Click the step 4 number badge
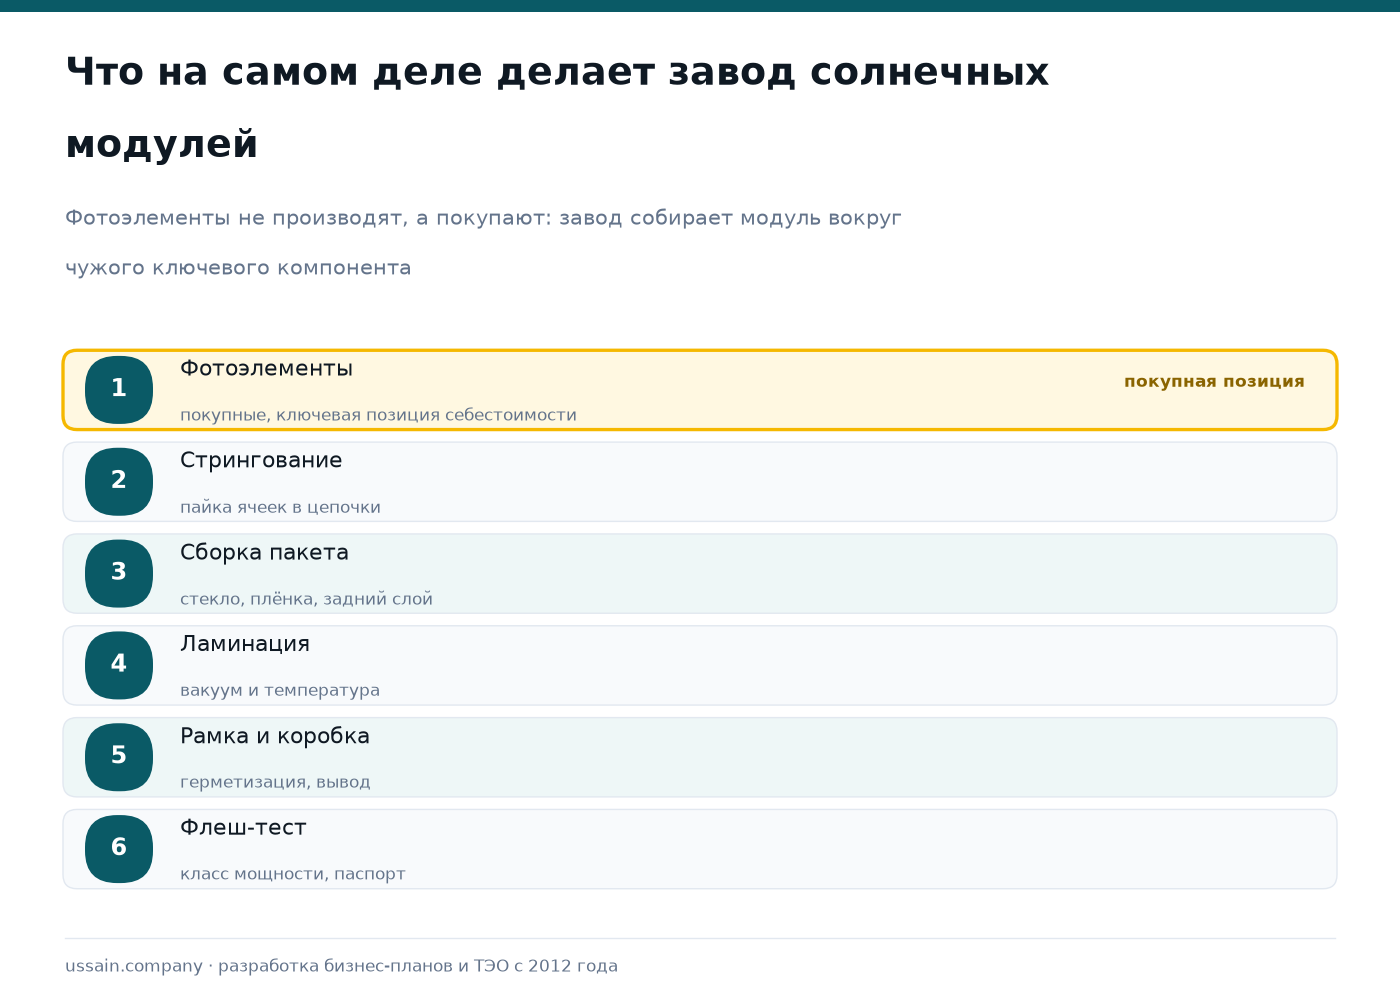Image resolution: width=1400 pixels, height=1000 pixels. coord(119,665)
